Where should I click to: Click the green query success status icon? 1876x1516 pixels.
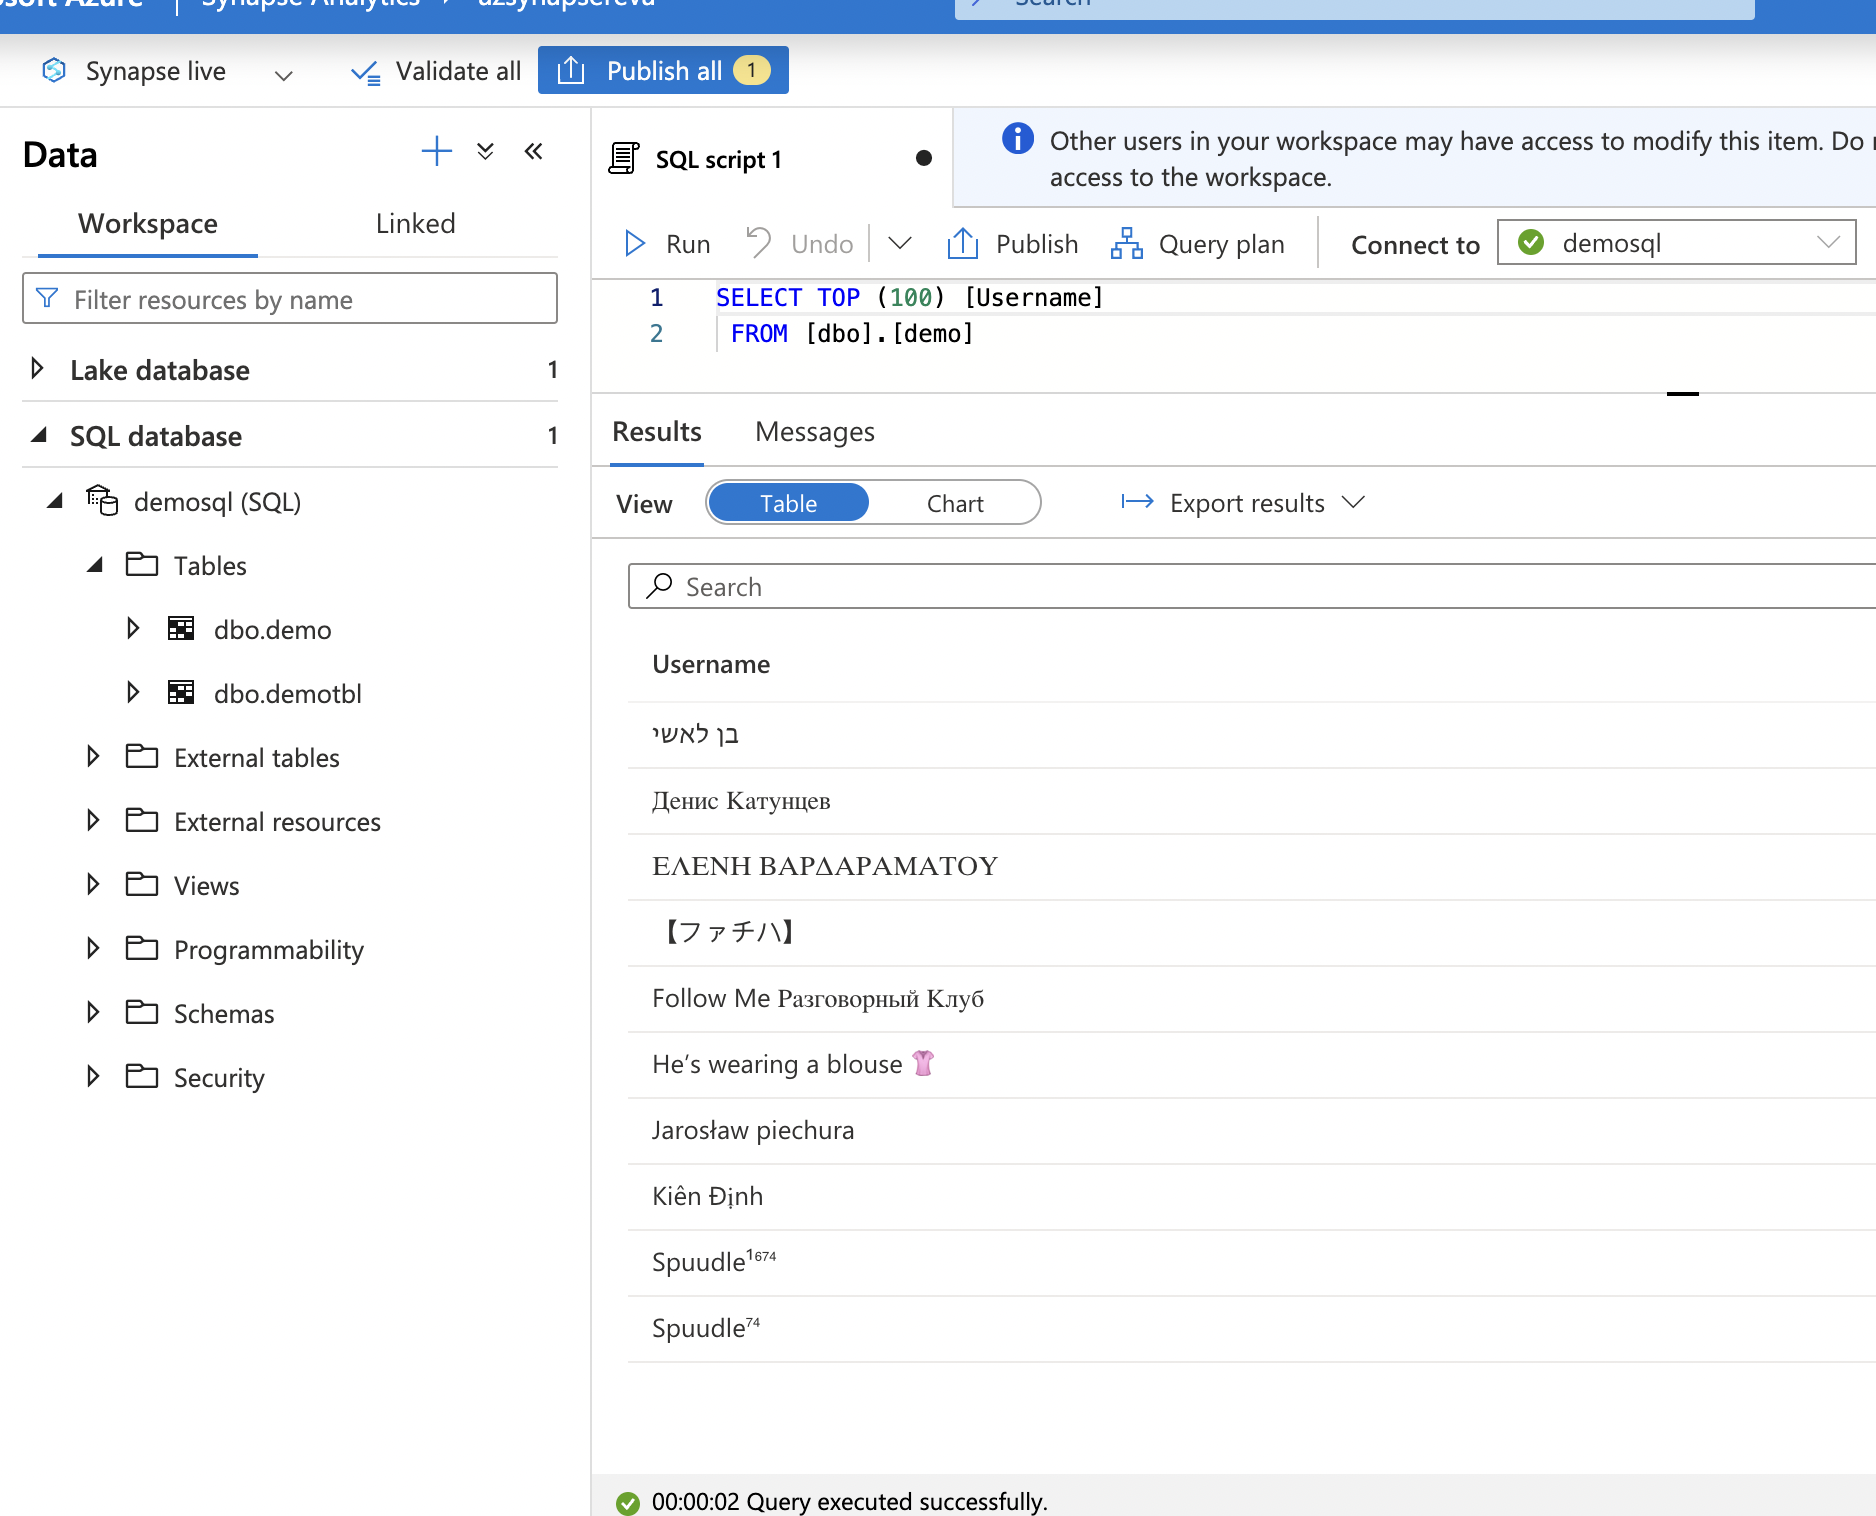click(628, 1502)
